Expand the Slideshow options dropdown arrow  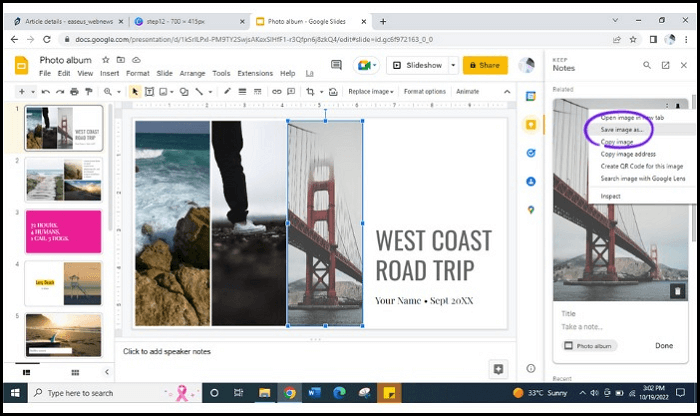[453, 65]
